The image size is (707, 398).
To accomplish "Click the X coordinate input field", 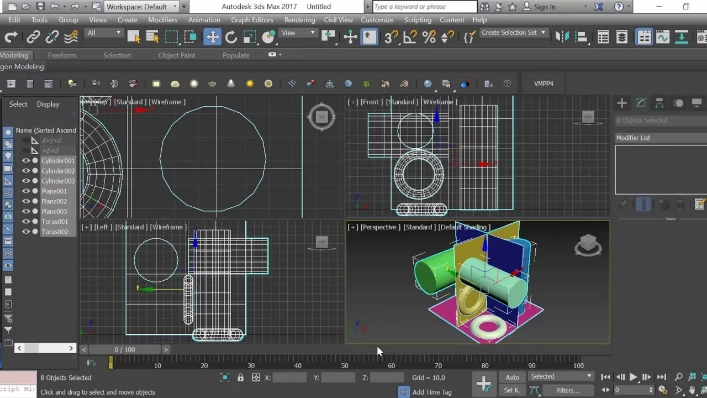I will coord(289,377).
